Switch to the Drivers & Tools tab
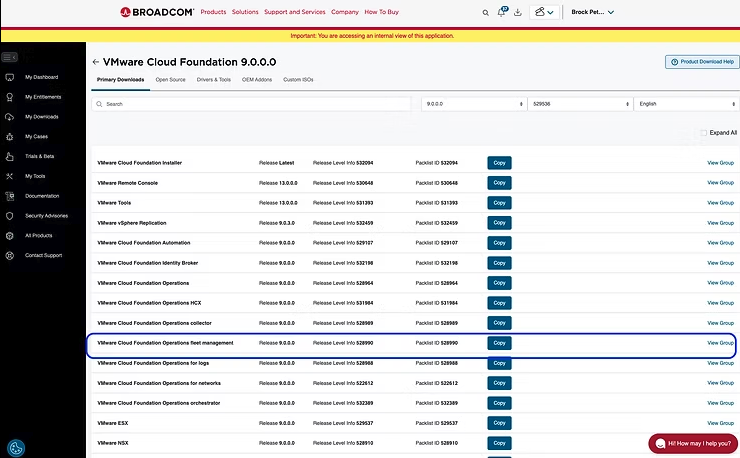 (213, 79)
